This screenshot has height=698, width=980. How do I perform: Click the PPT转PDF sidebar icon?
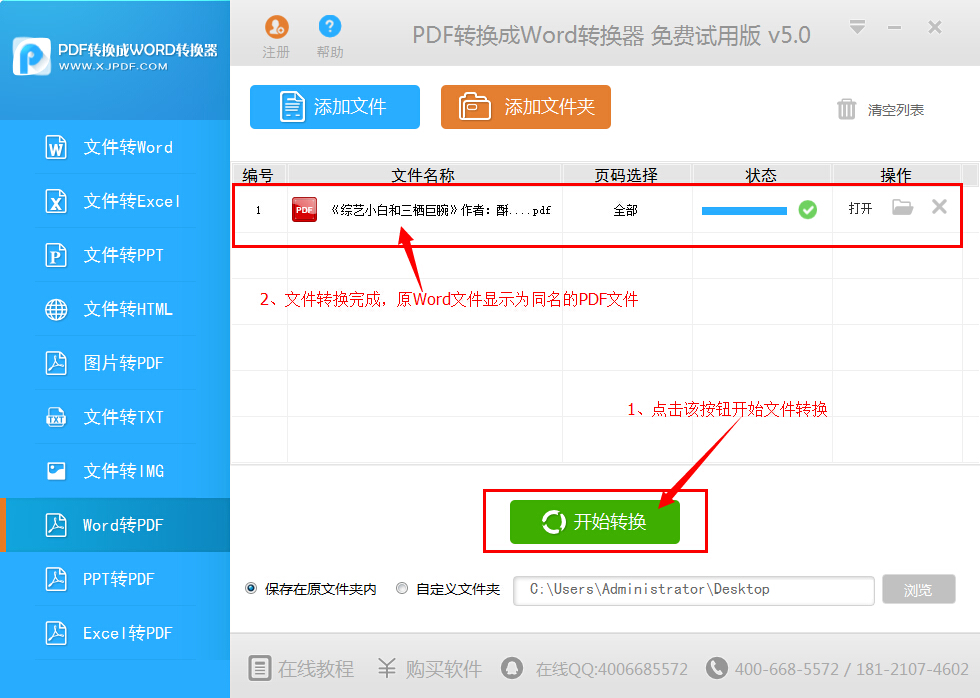(56, 579)
